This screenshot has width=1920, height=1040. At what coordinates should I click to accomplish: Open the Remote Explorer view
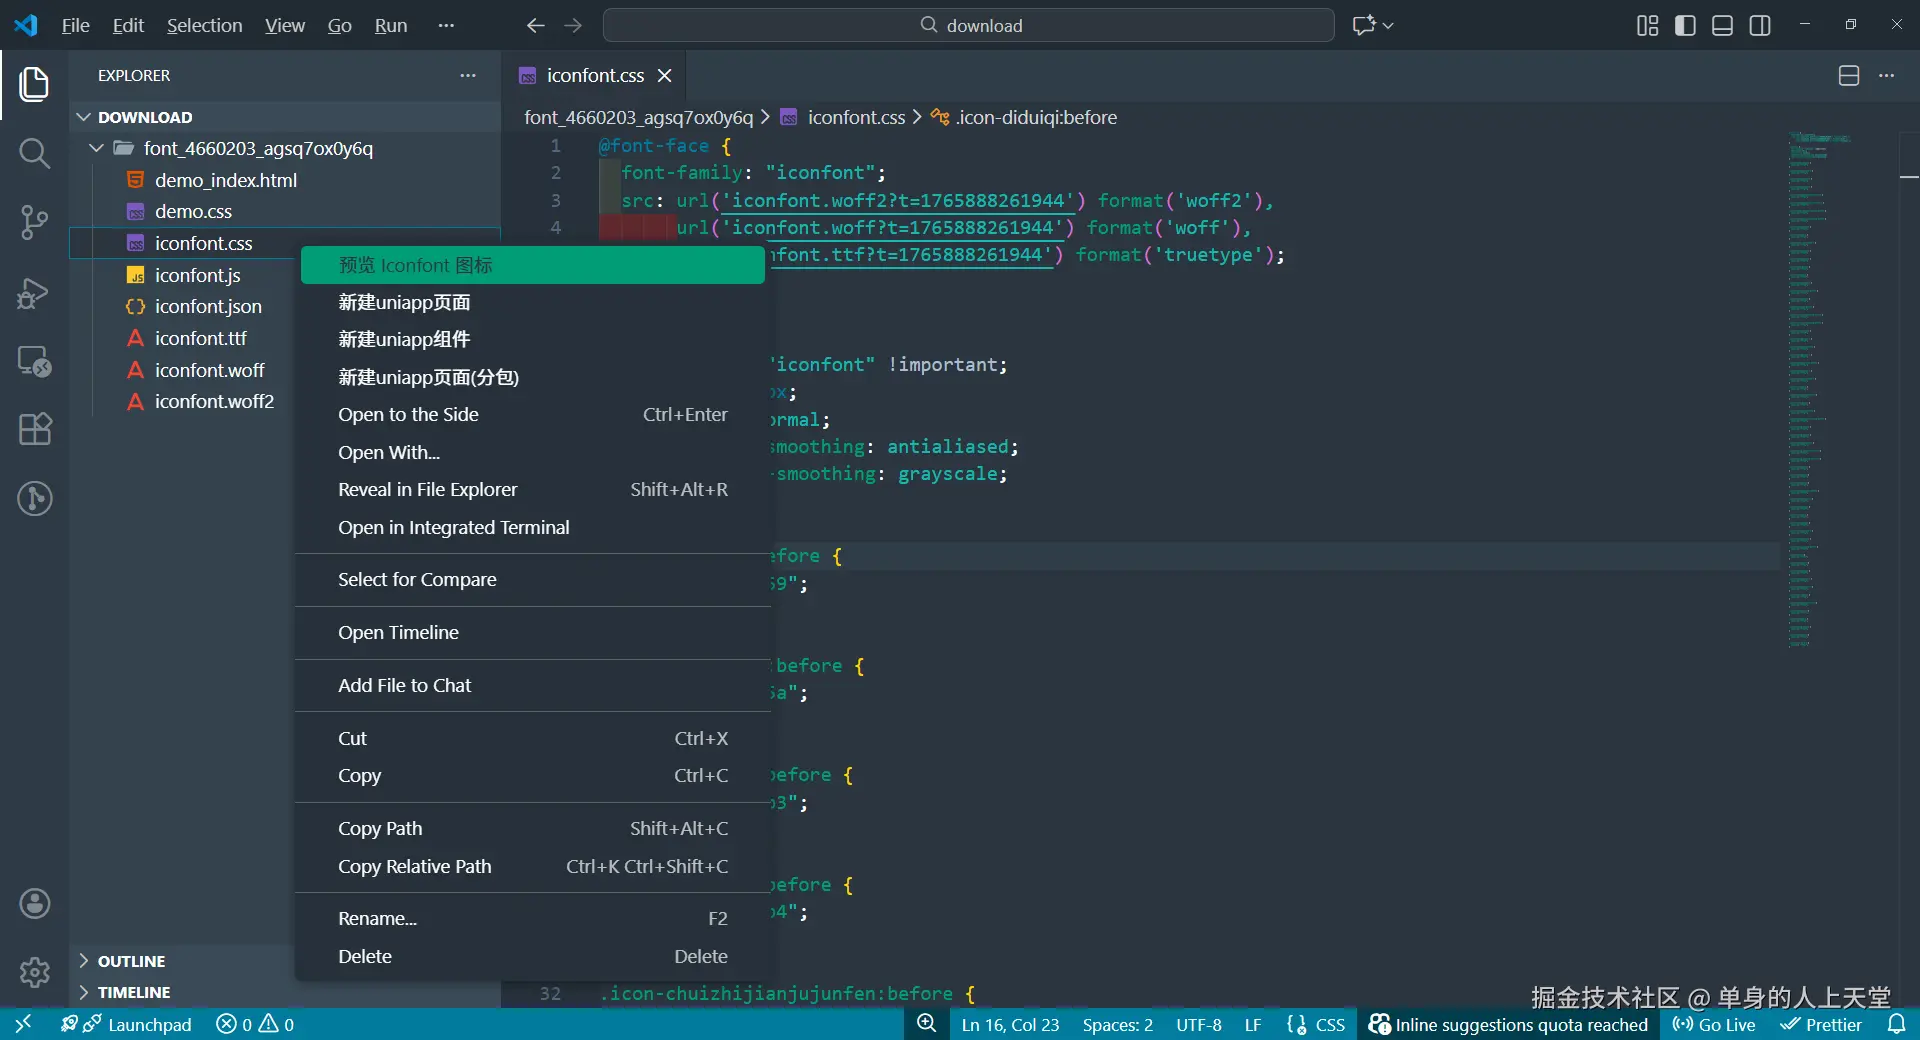34,361
